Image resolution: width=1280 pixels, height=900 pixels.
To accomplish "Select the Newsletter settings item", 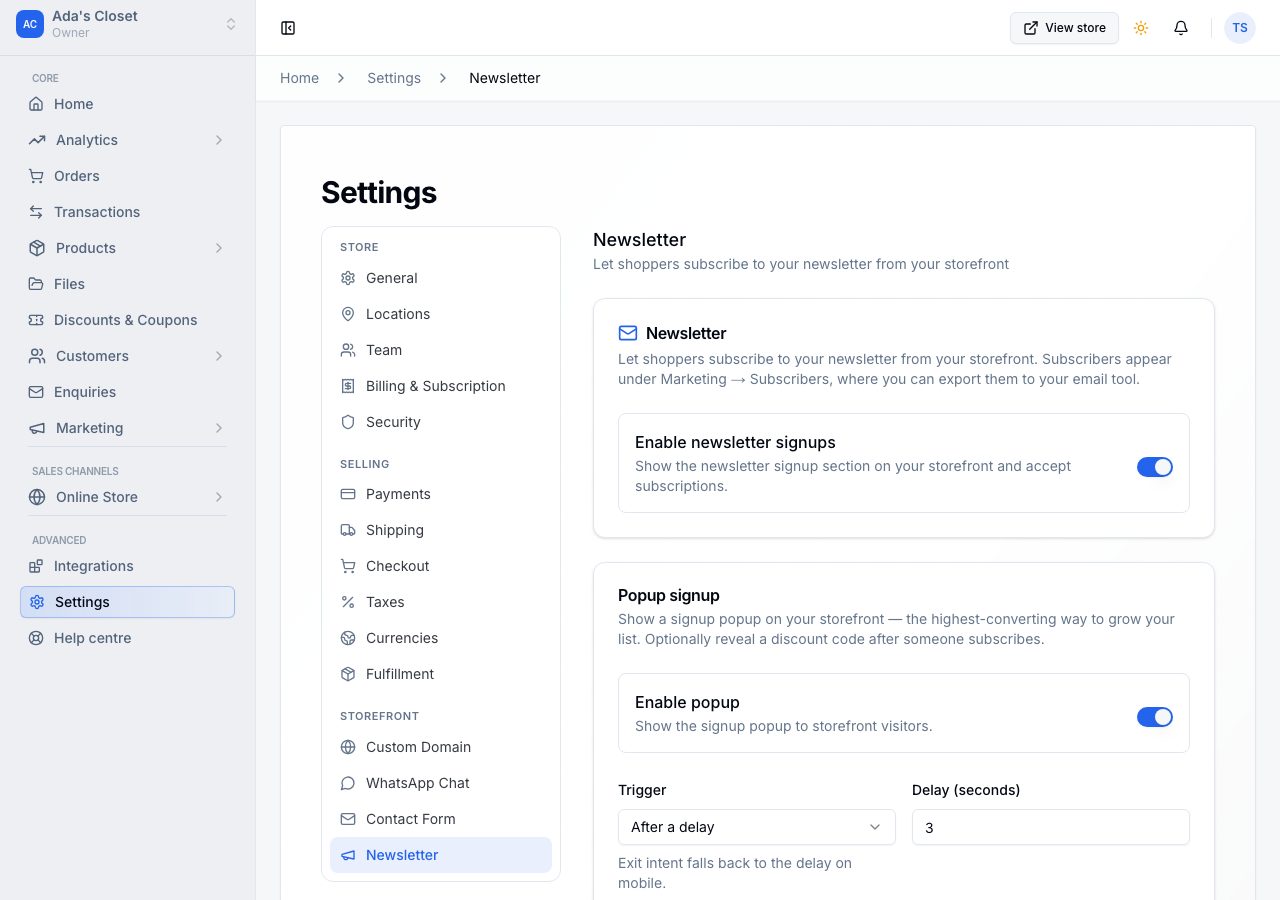I will (x=441, y=855).
